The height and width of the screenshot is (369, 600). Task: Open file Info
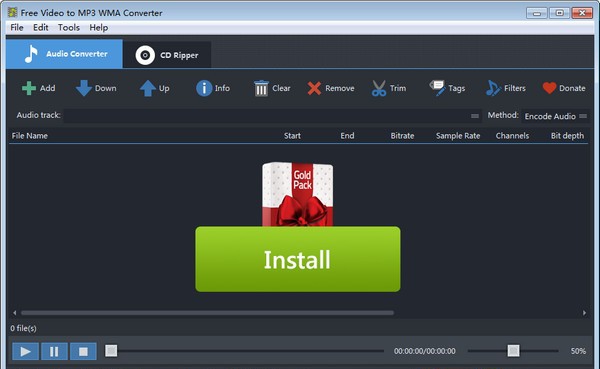(x=213, y=88)
